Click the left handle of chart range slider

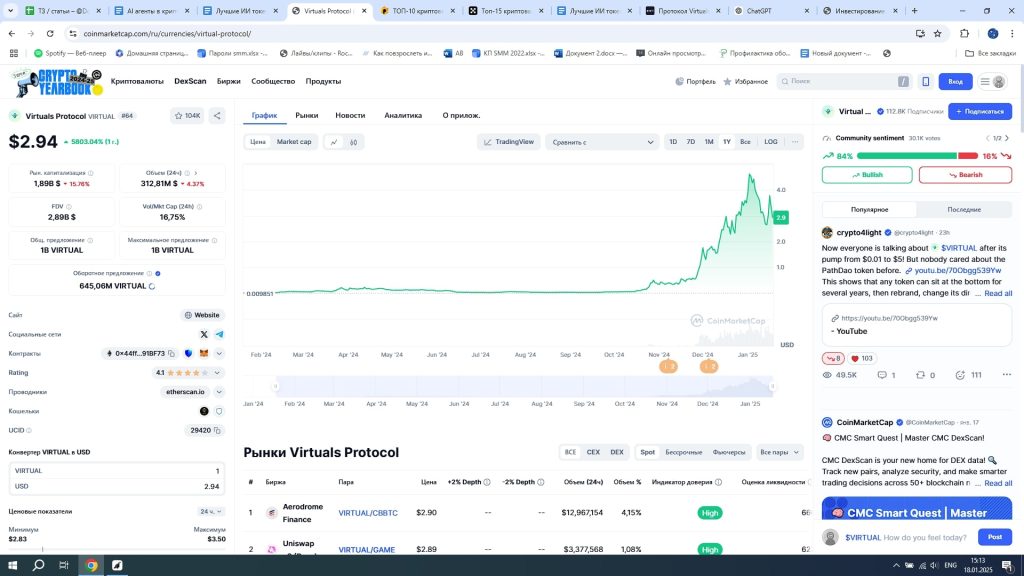pyautogui.click(x=276, y=387)
